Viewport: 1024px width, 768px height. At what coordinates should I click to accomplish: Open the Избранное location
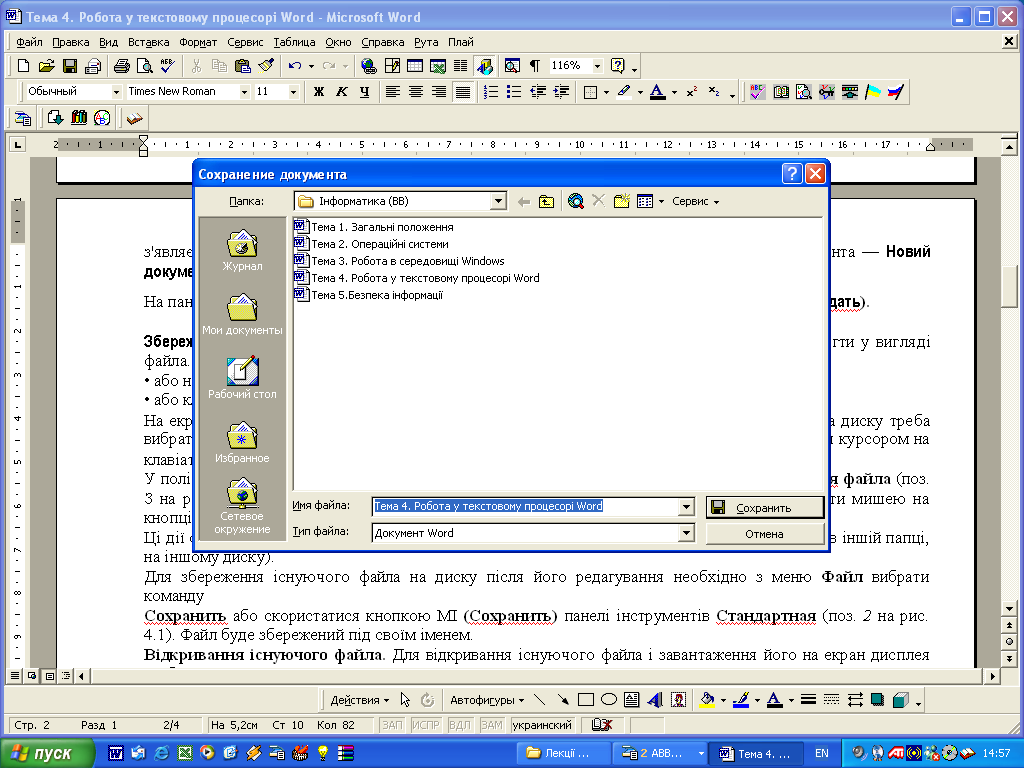pyautogui.click(x=242, y=442)
